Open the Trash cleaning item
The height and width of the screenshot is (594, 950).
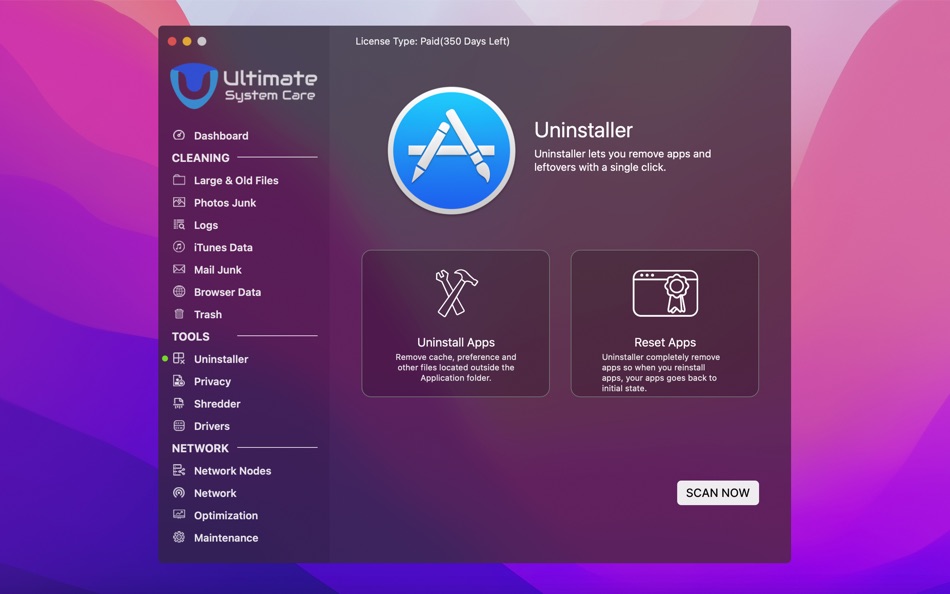point(208,315)
